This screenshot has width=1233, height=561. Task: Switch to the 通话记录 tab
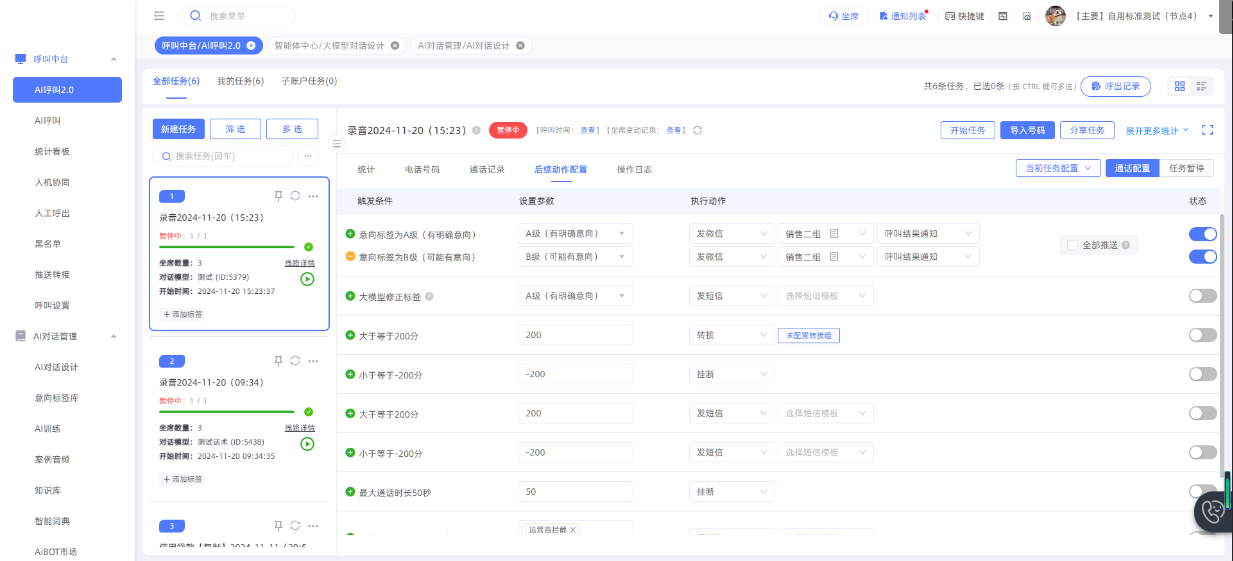pyautogui.click(x=487, y=169)
